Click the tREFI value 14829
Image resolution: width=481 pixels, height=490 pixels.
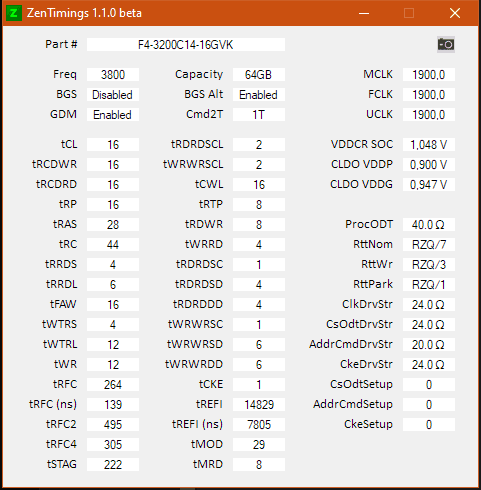click(259, 404)
